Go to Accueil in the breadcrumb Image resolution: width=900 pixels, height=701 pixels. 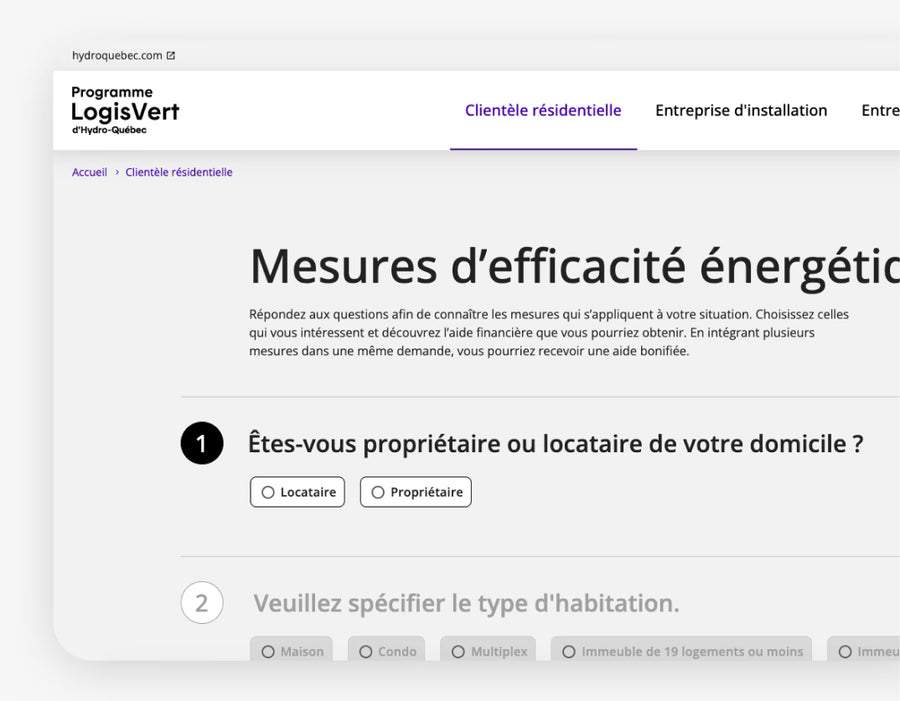tap(89, 172)
